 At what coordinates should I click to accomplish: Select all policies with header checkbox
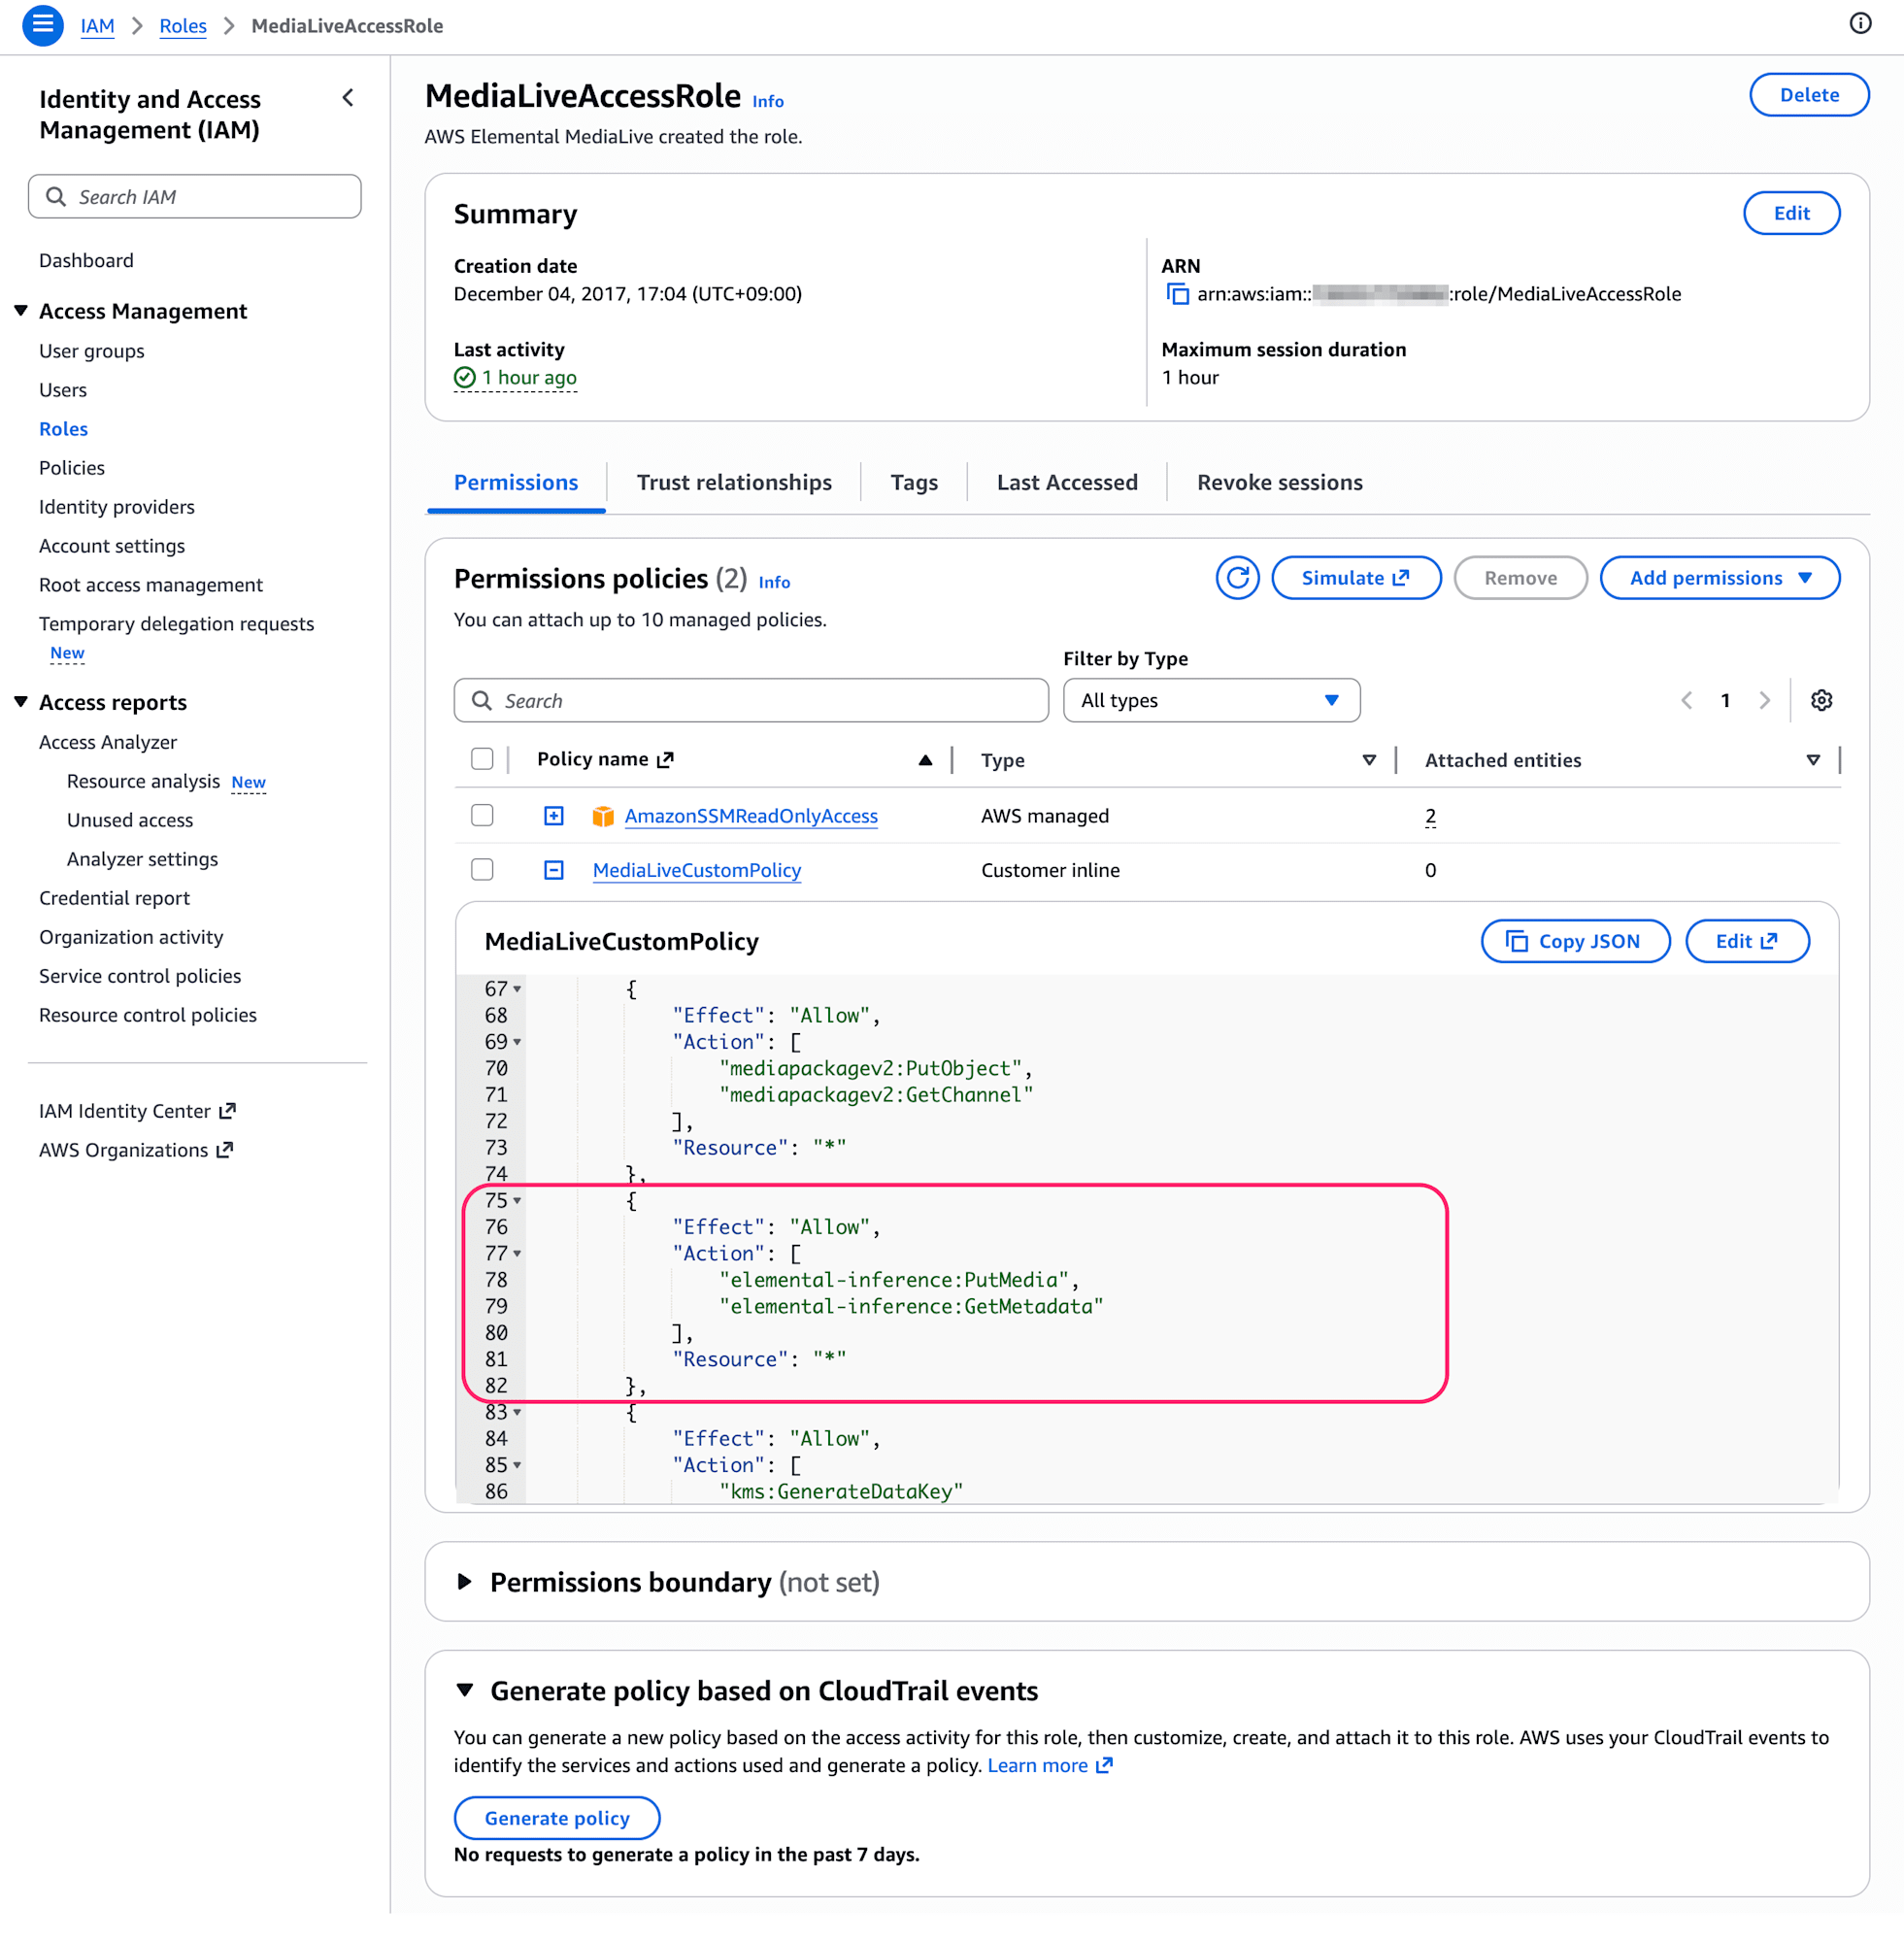pos(482,759)
